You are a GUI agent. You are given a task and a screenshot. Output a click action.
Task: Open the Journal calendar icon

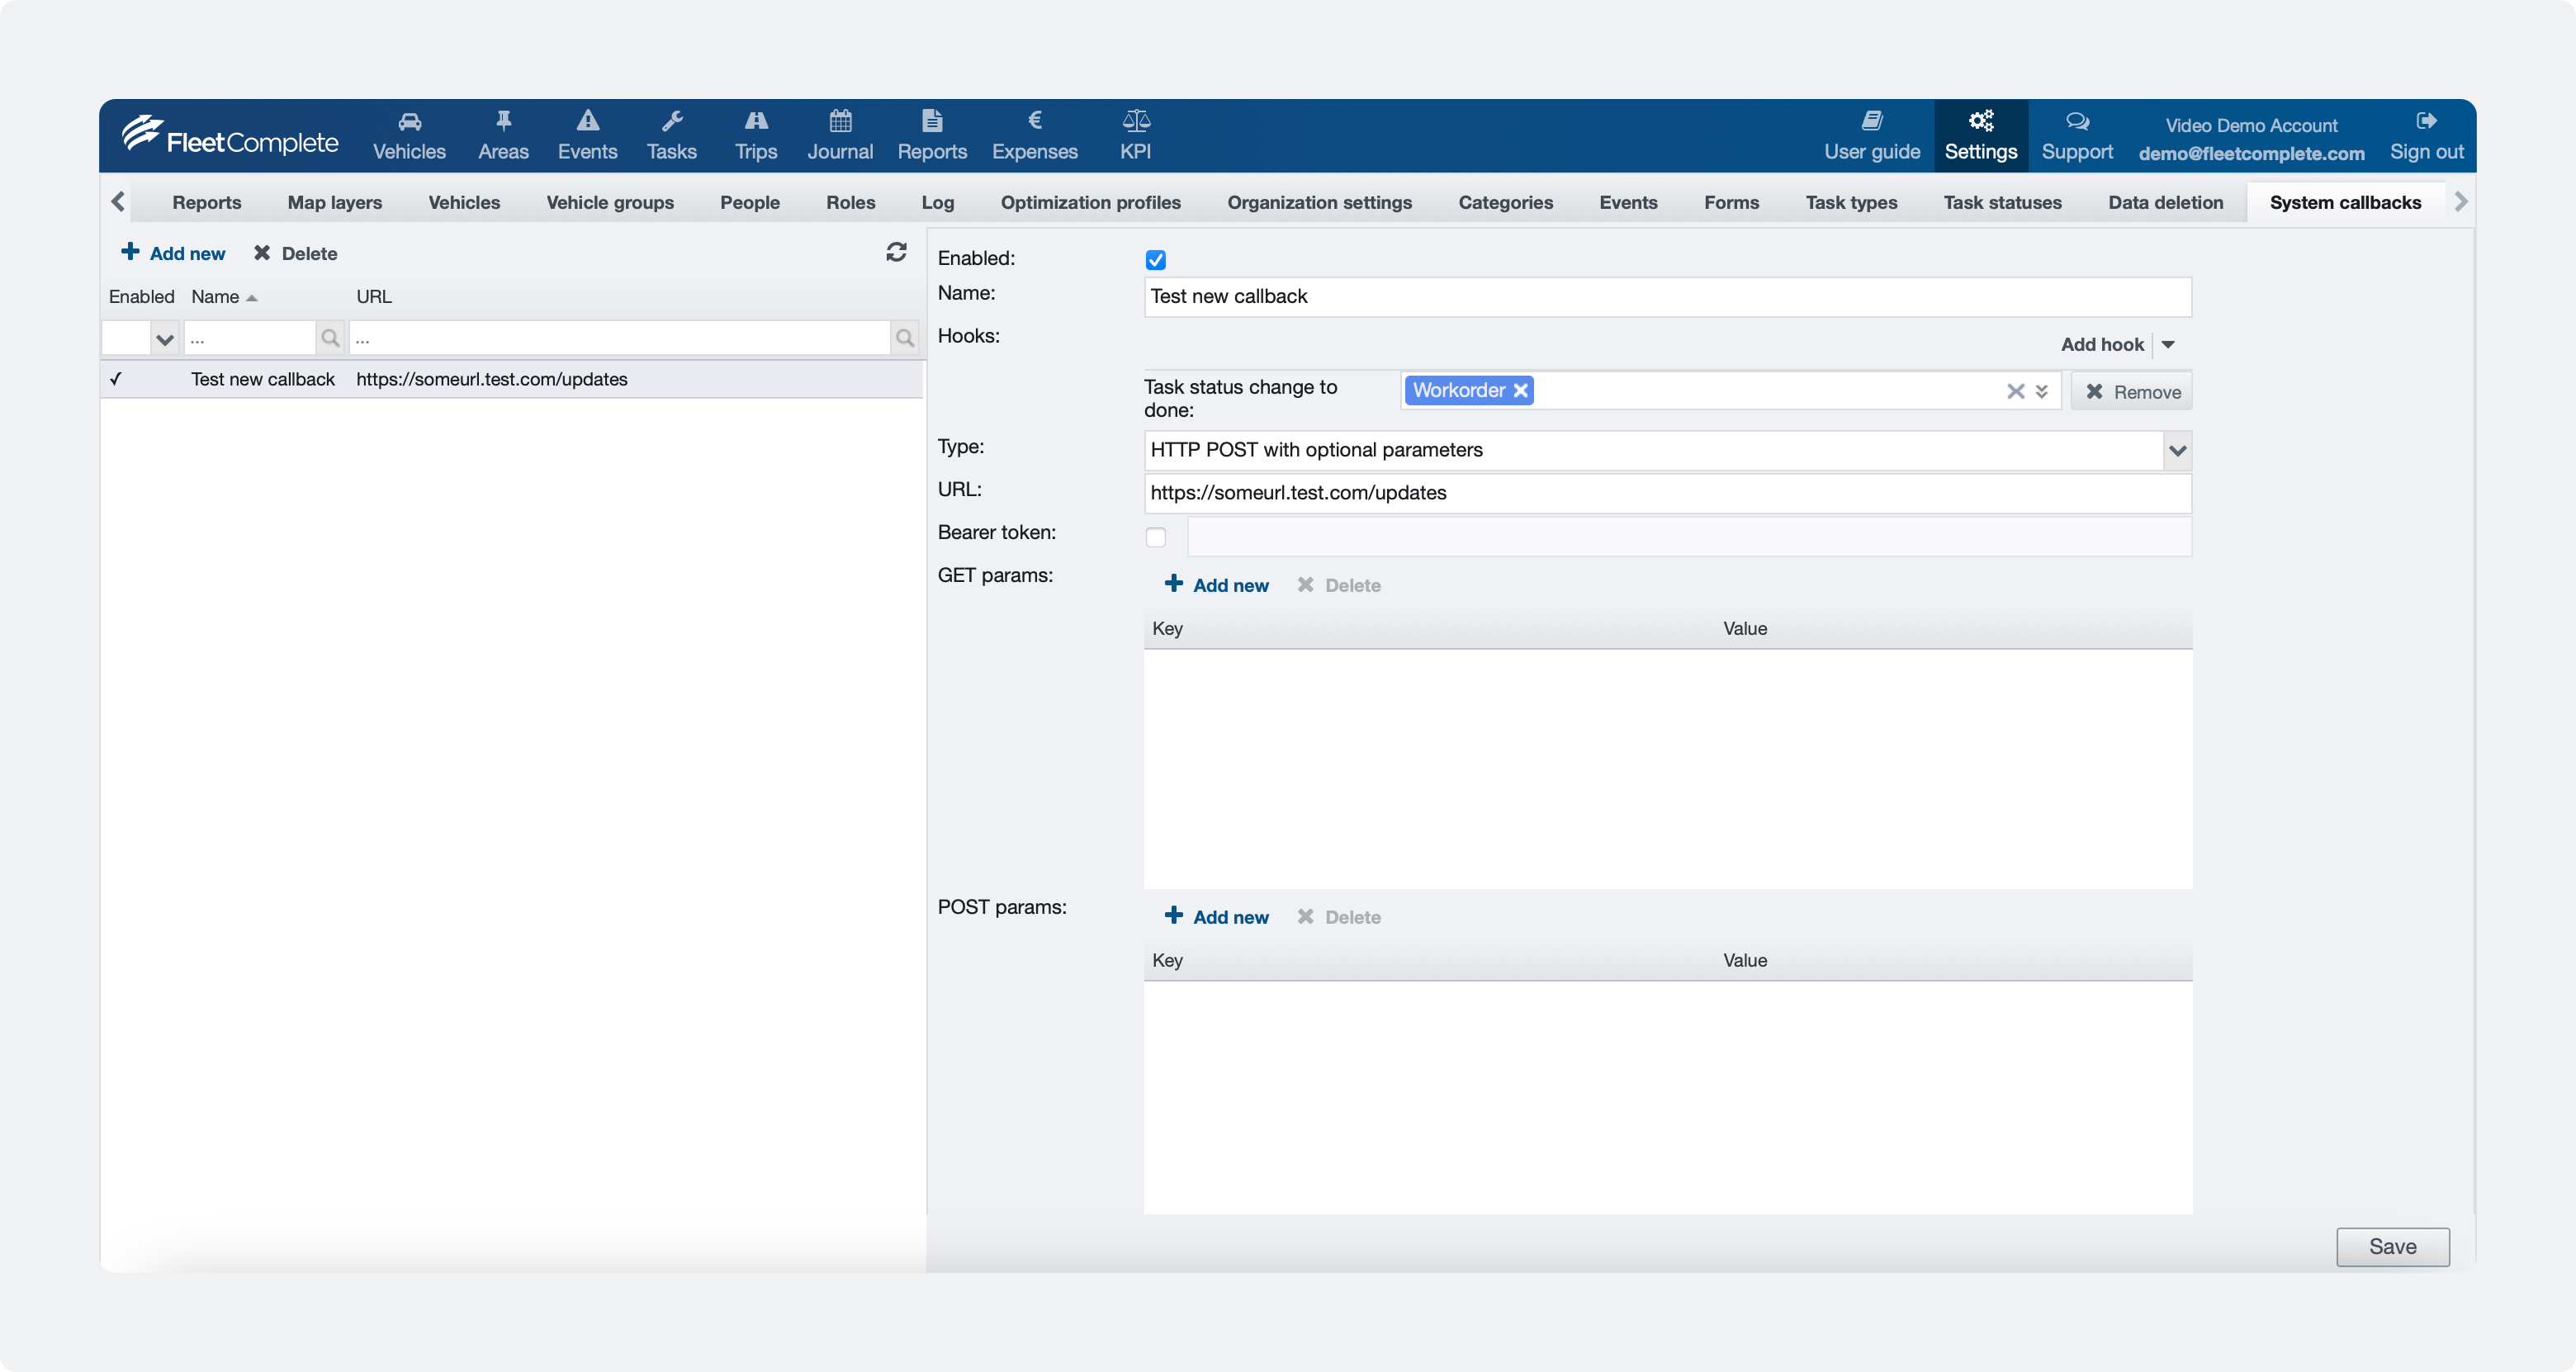[x=840, y=121]
